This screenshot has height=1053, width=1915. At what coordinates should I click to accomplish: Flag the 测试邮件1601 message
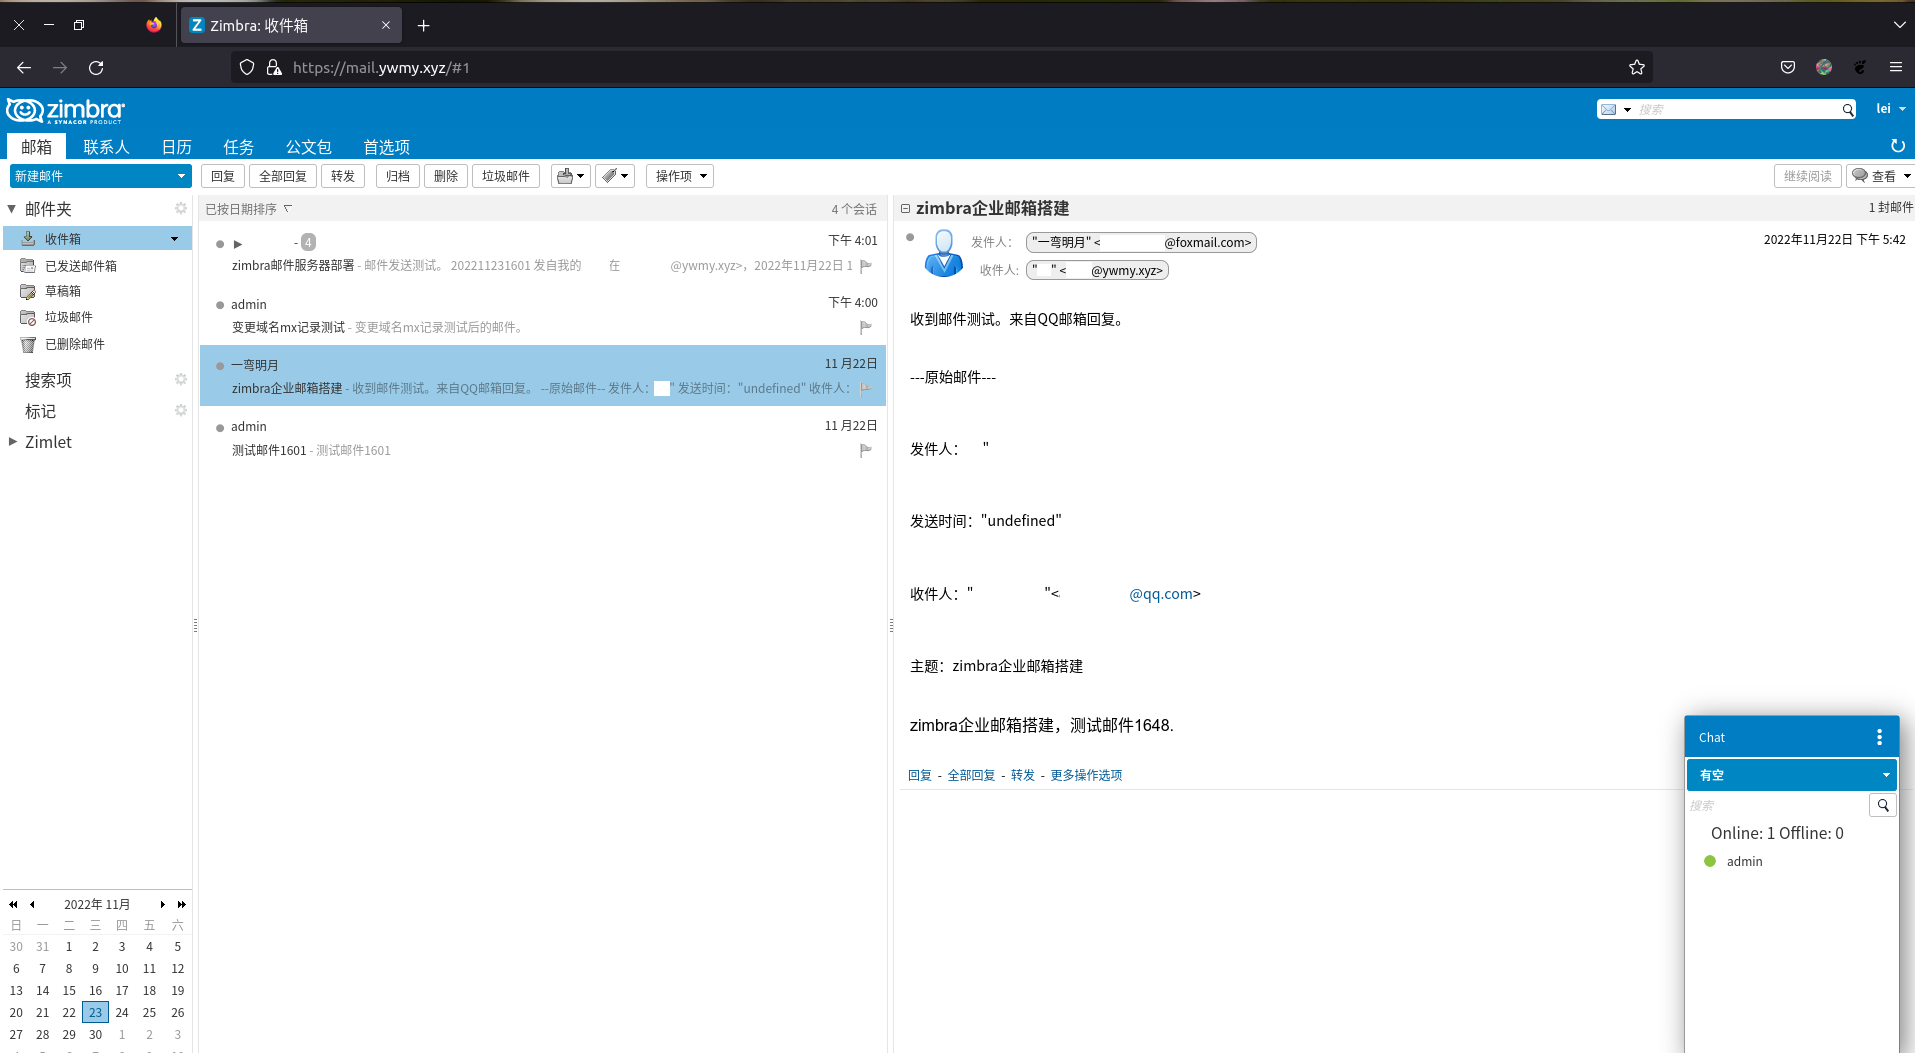(866, 450)
